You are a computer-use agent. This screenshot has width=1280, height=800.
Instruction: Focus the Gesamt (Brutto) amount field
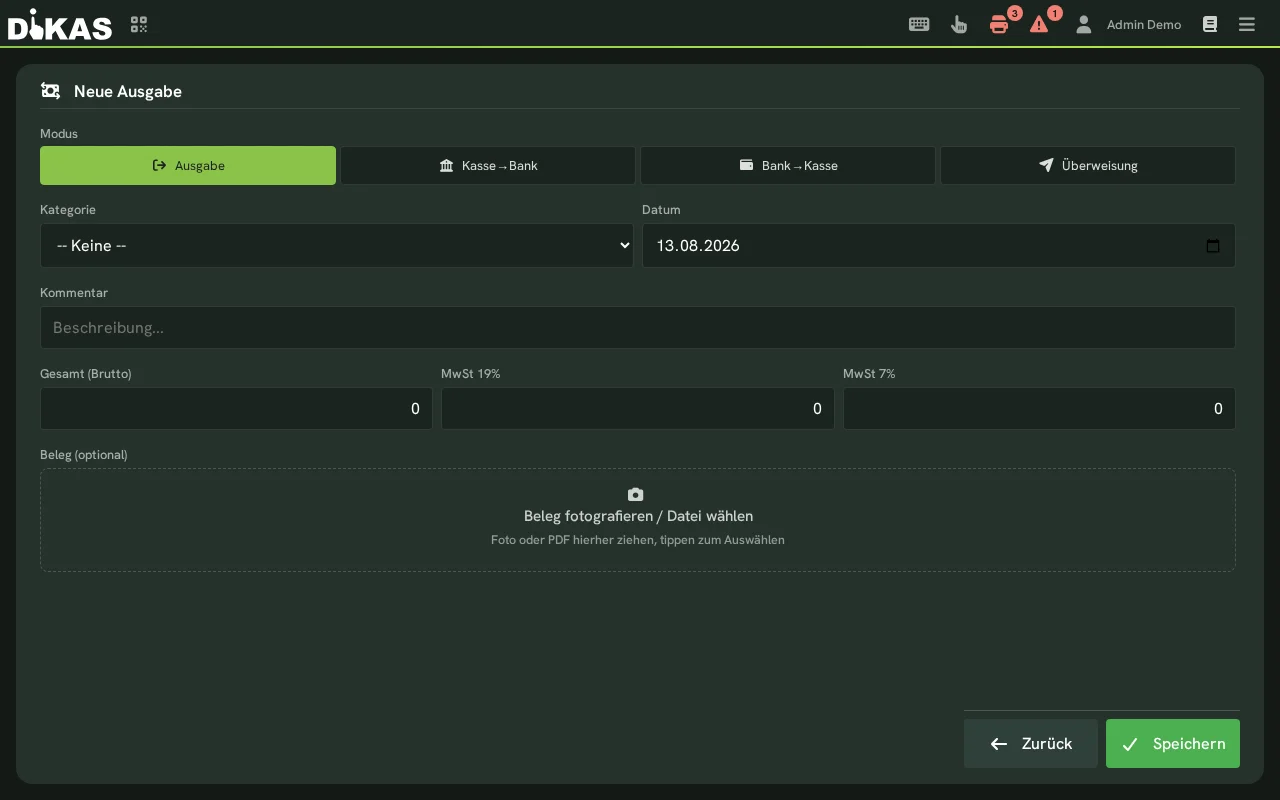coord(236,409)
